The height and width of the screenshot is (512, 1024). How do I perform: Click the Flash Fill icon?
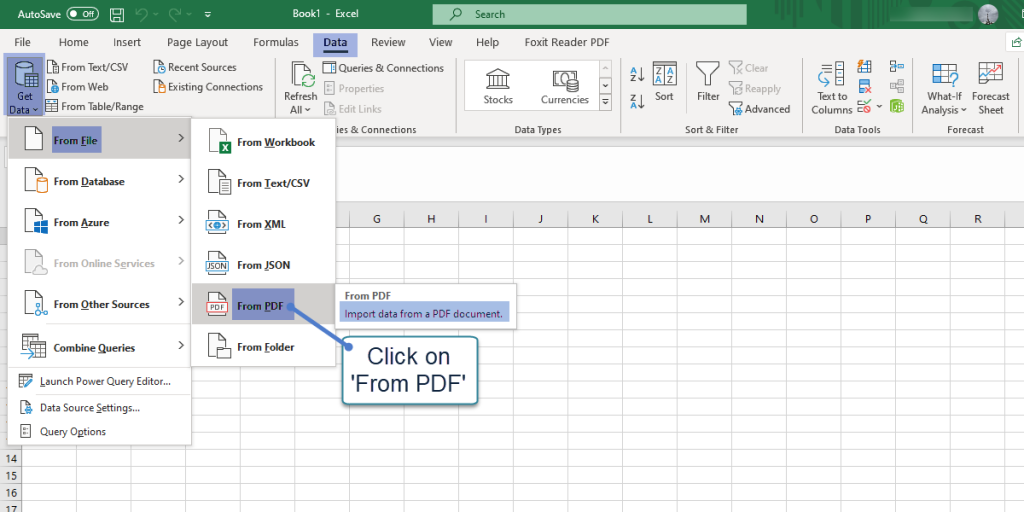click(865, 67)
